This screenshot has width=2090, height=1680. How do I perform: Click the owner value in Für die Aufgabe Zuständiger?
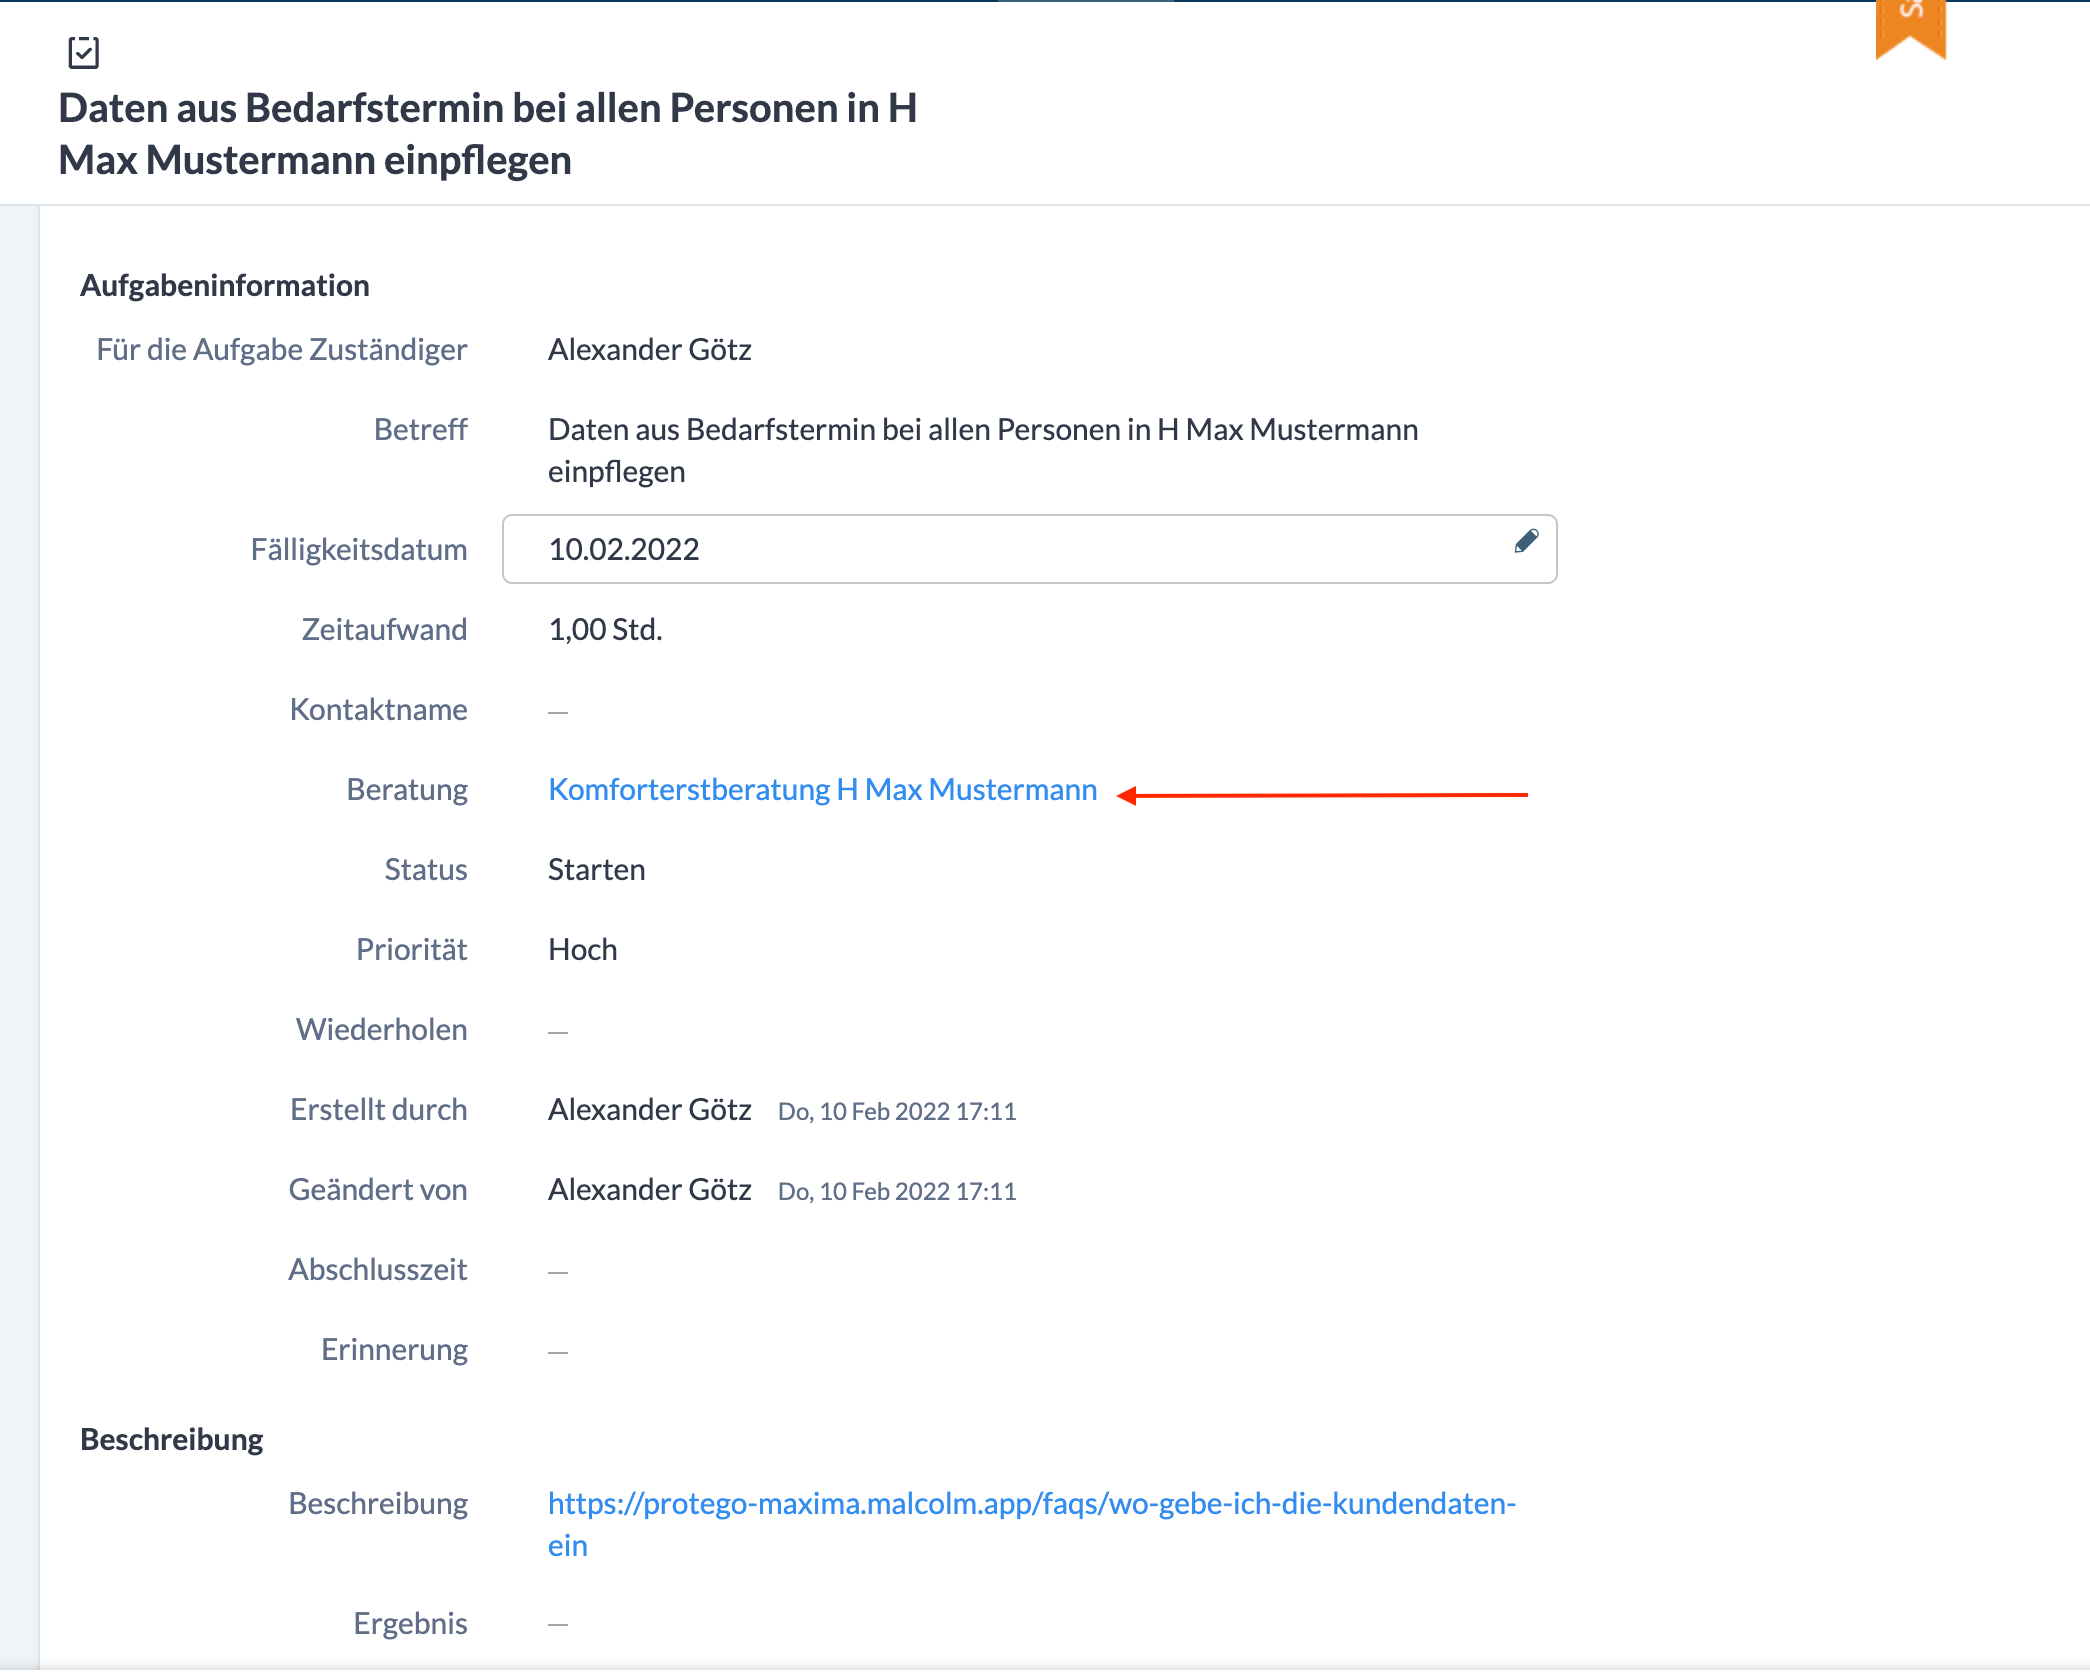point(649,350)
